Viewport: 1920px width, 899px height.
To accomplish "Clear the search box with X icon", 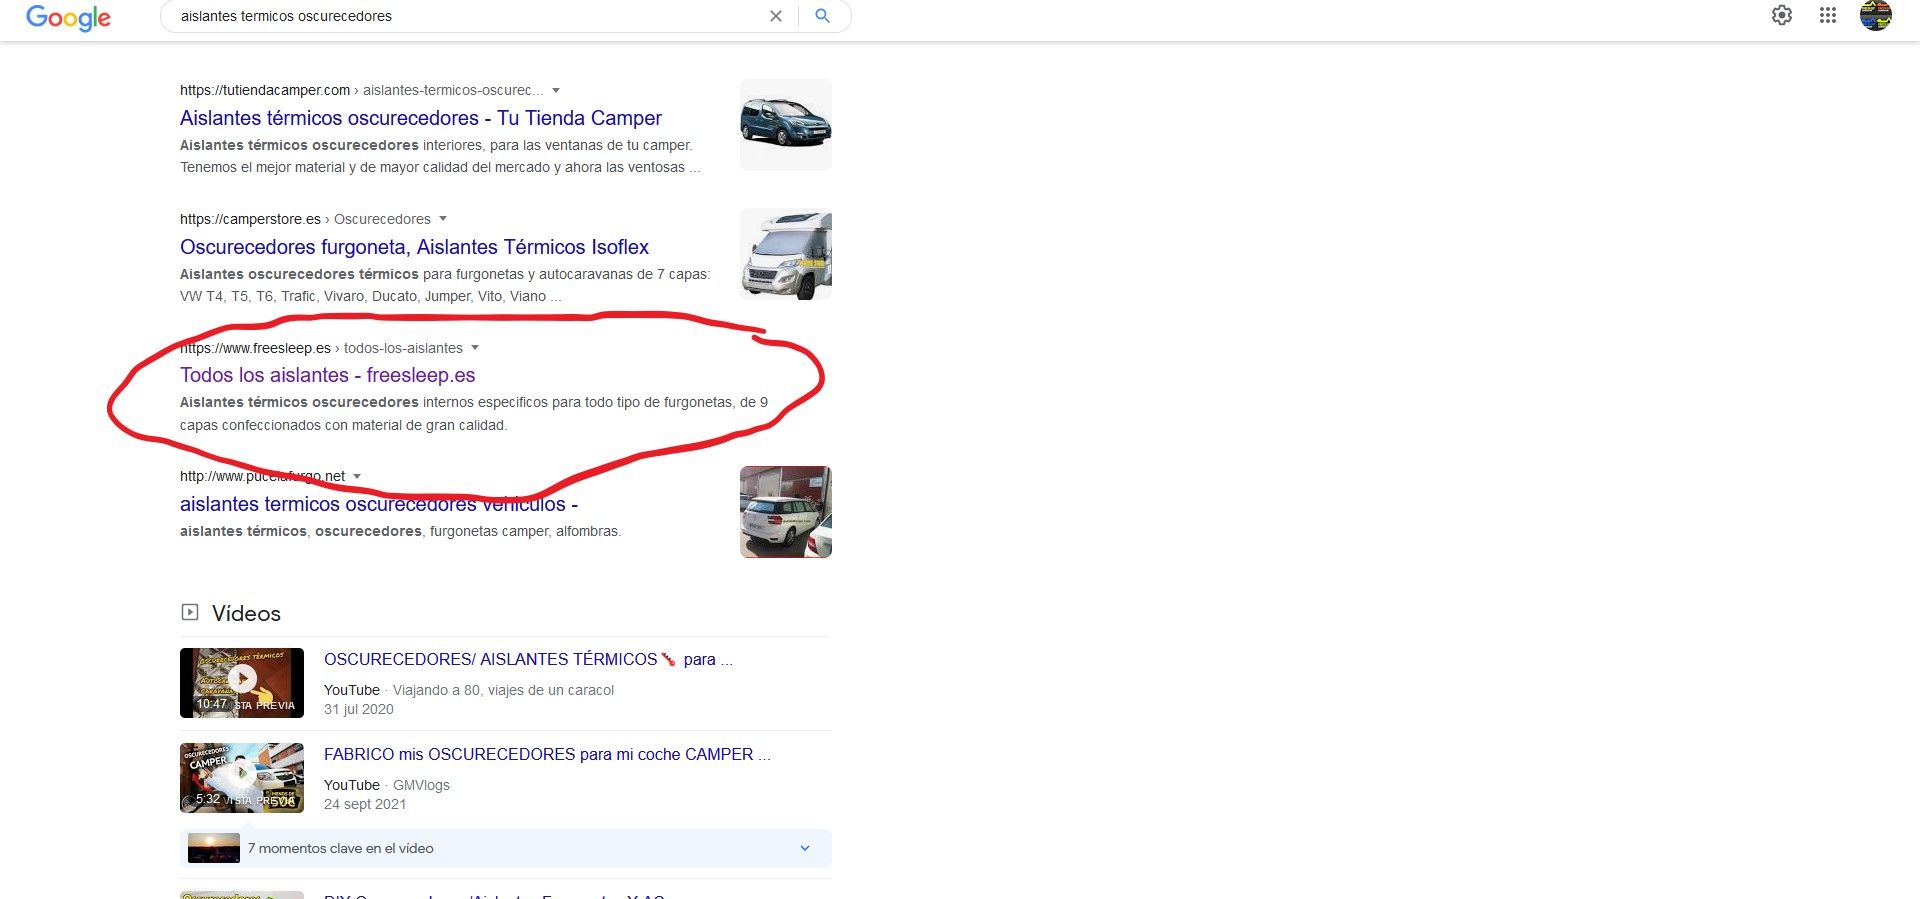I will pyautogui.click(x=776, y=16).
